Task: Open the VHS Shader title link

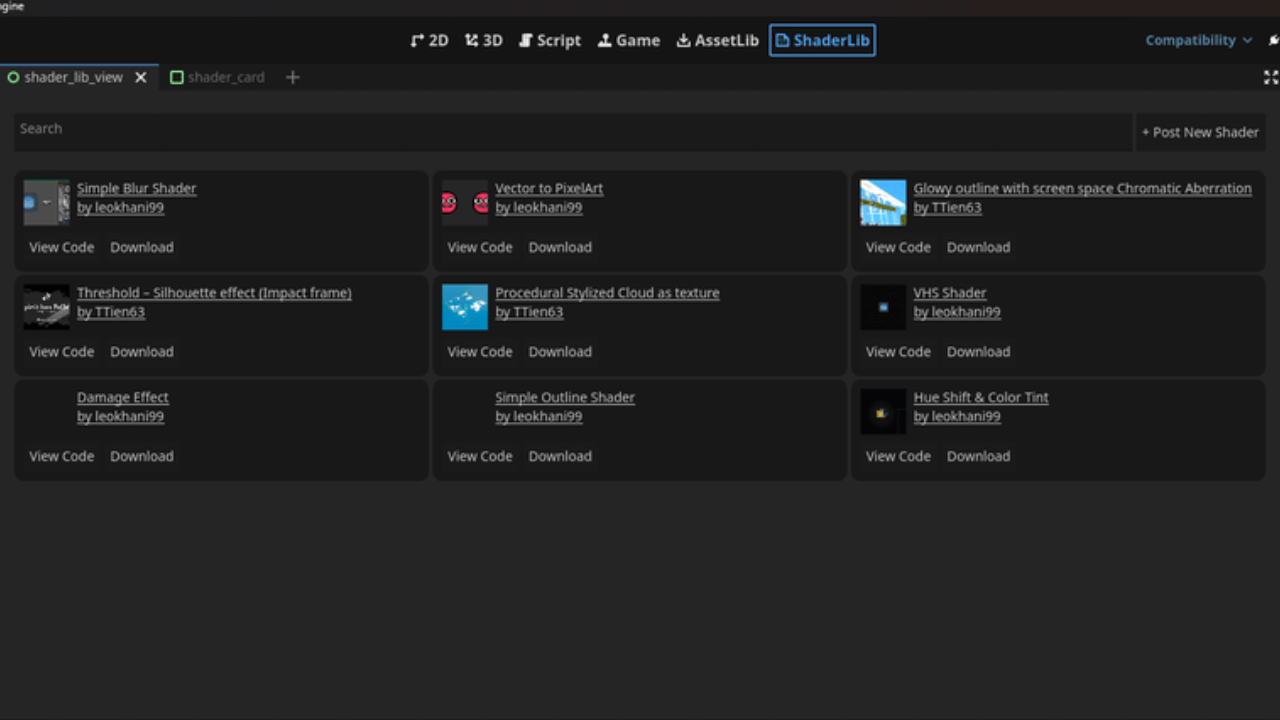Action: click(x=949, y=293)
